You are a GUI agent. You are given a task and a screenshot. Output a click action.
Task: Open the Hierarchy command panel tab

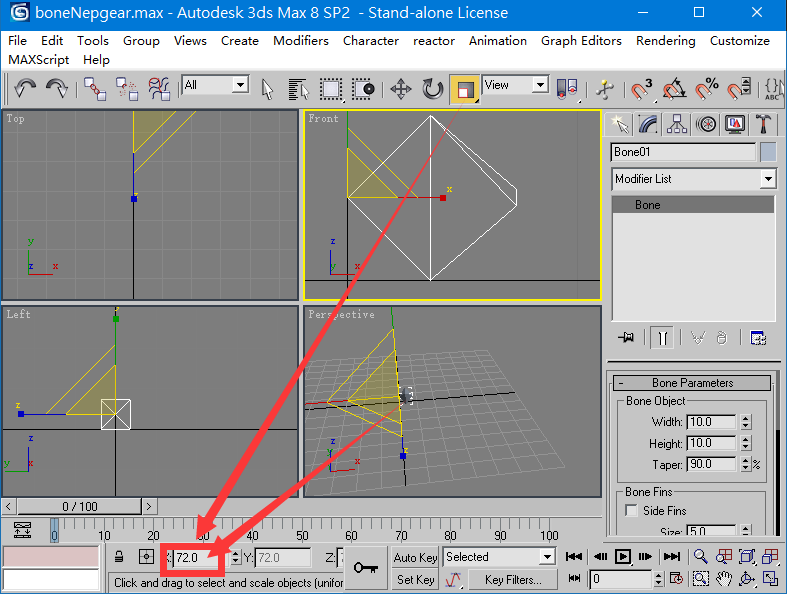pos(678,124)
